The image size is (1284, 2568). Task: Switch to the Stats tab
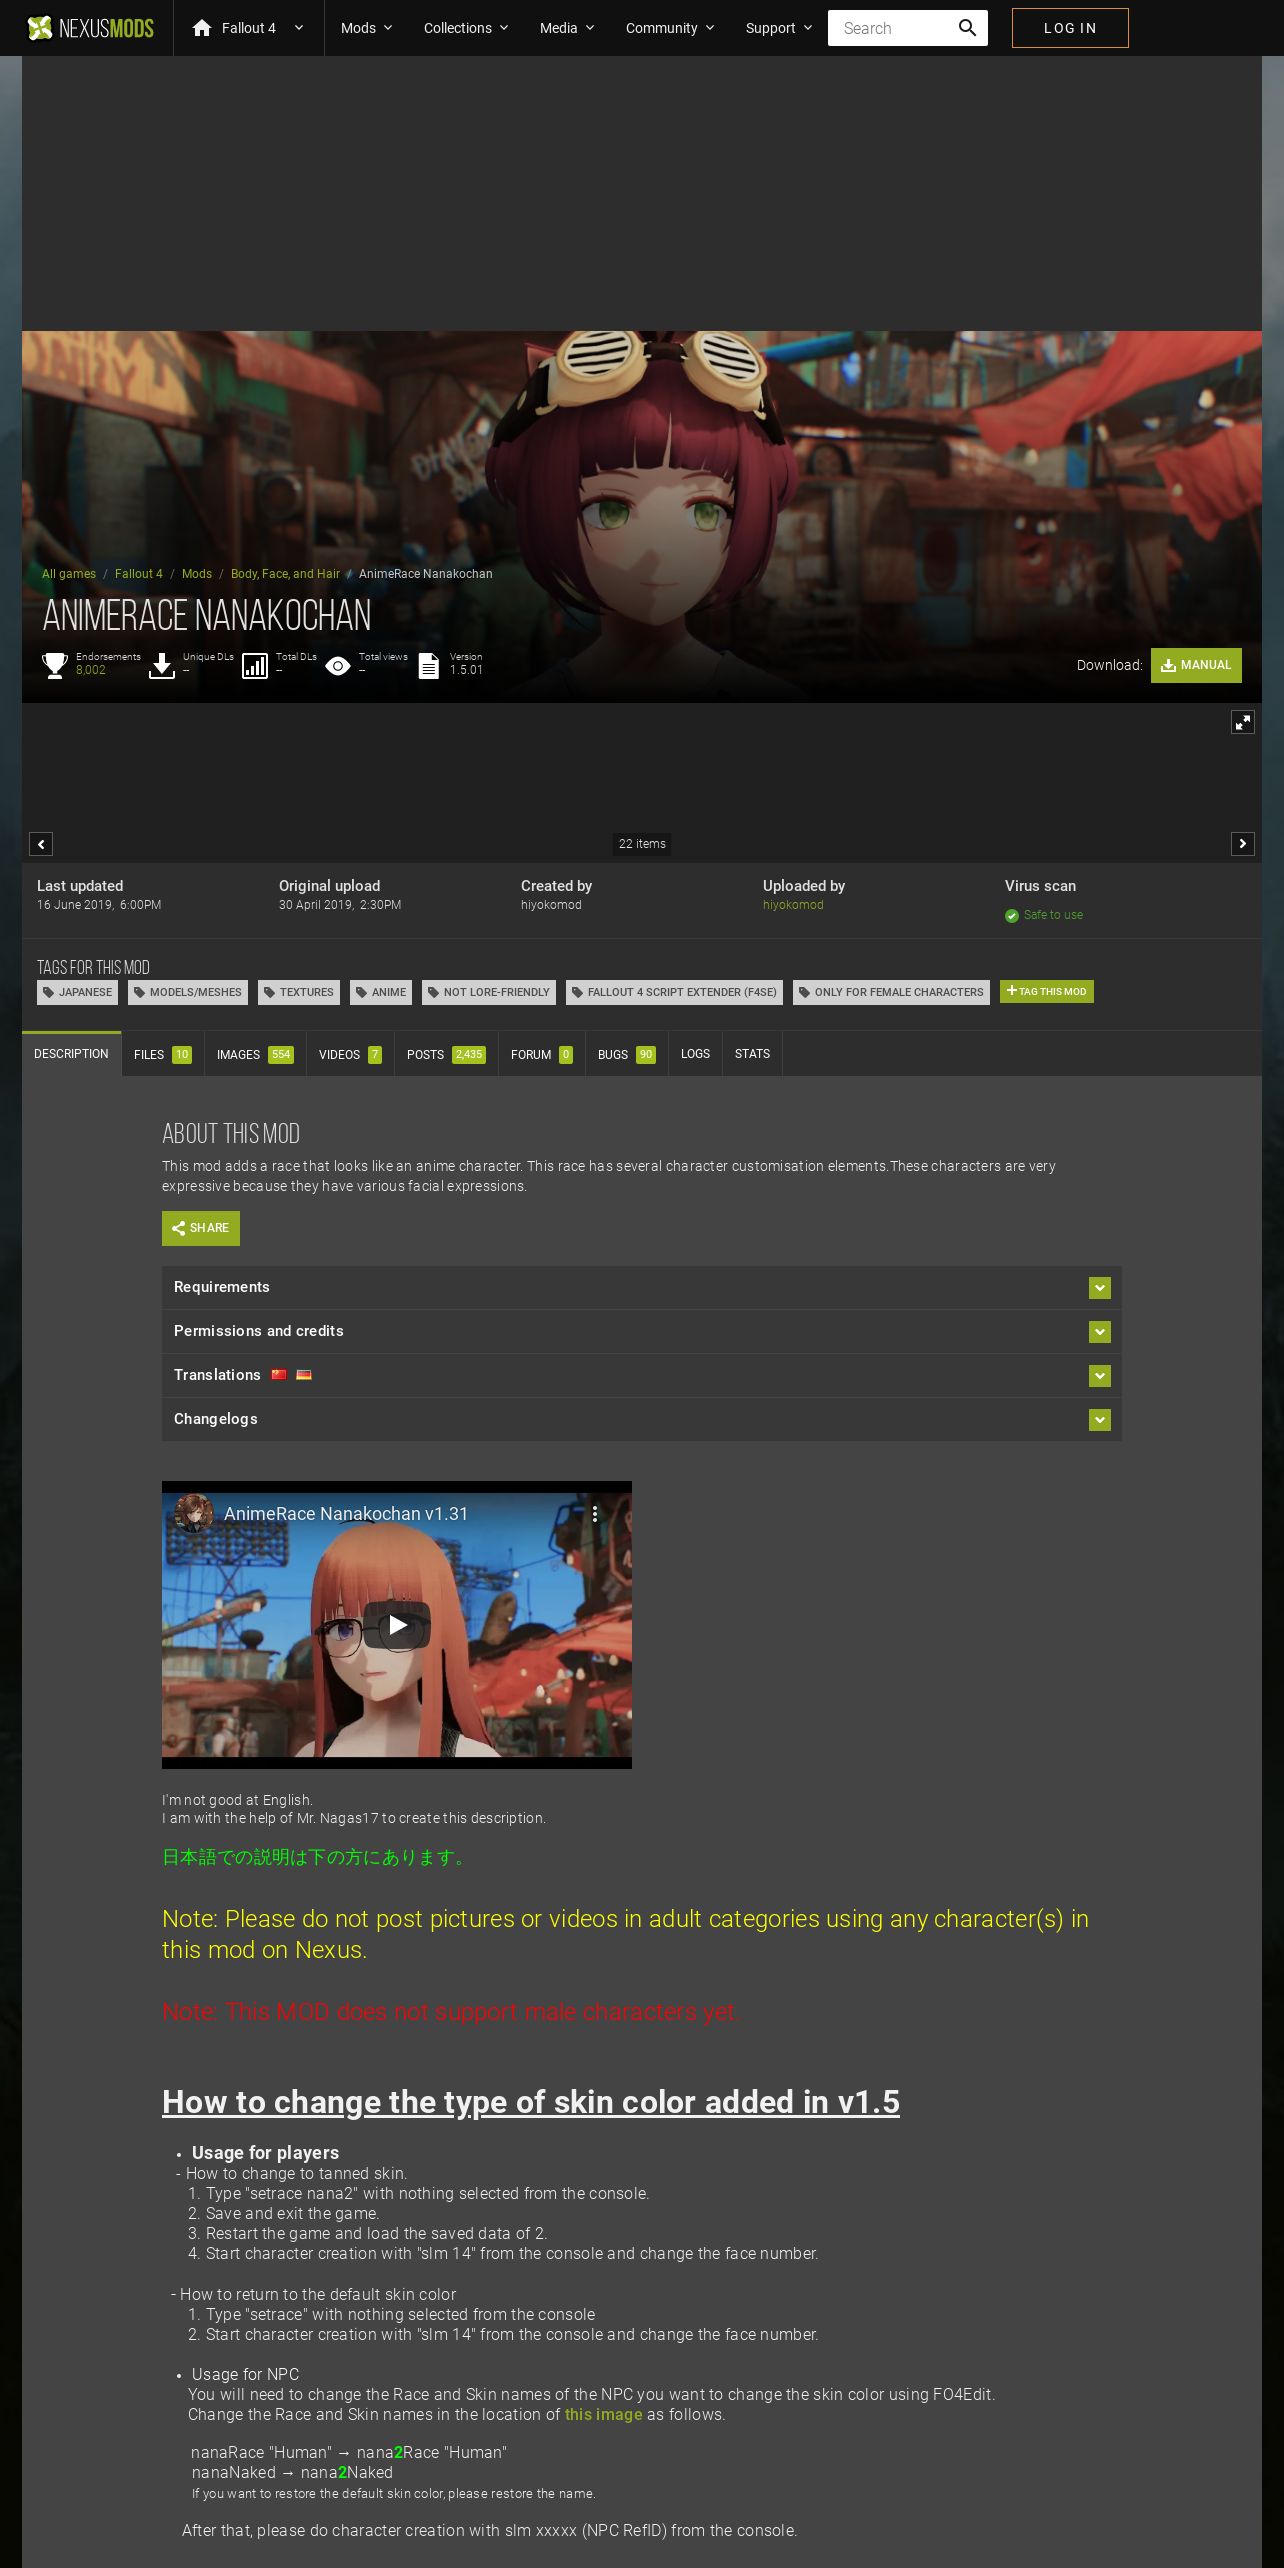tap(752, 1054)
